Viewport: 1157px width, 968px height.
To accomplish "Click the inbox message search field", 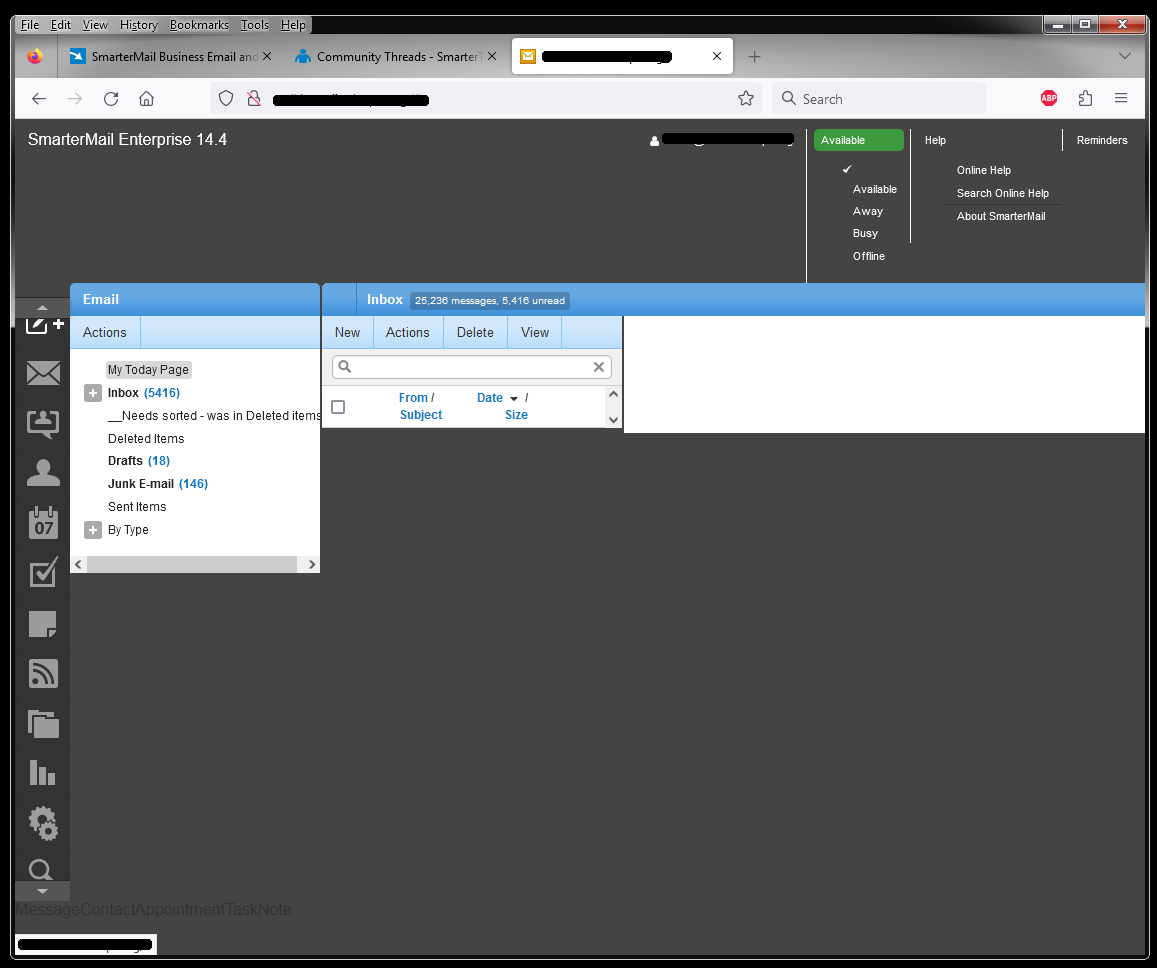I will pos(471,367).
